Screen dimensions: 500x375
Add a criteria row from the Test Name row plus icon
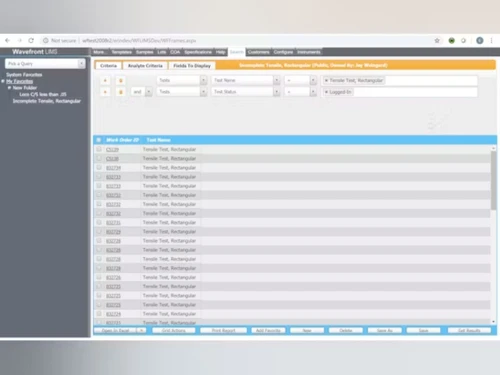point(105,80)
